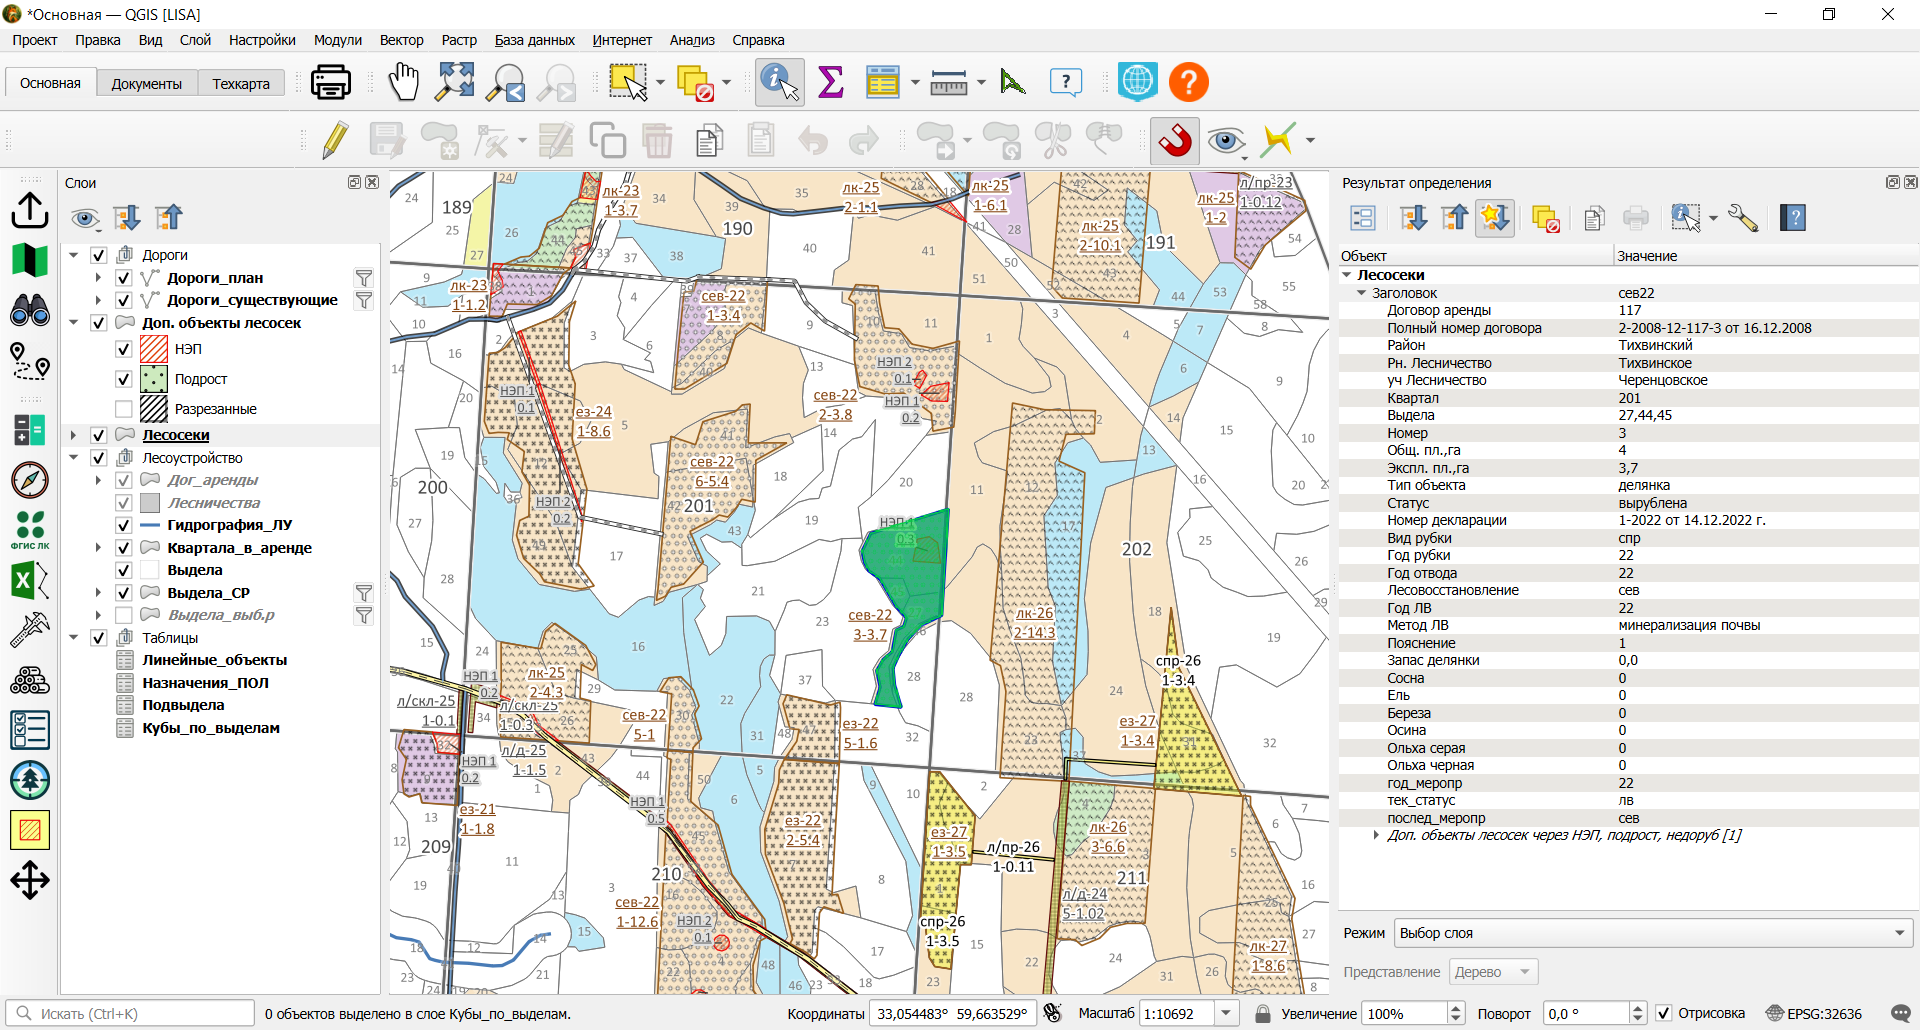Image resolution: width=1920 pixels, height=1030 pixels.
Task: Click the Zoom Full extent icon
Action: pos(455,82)
